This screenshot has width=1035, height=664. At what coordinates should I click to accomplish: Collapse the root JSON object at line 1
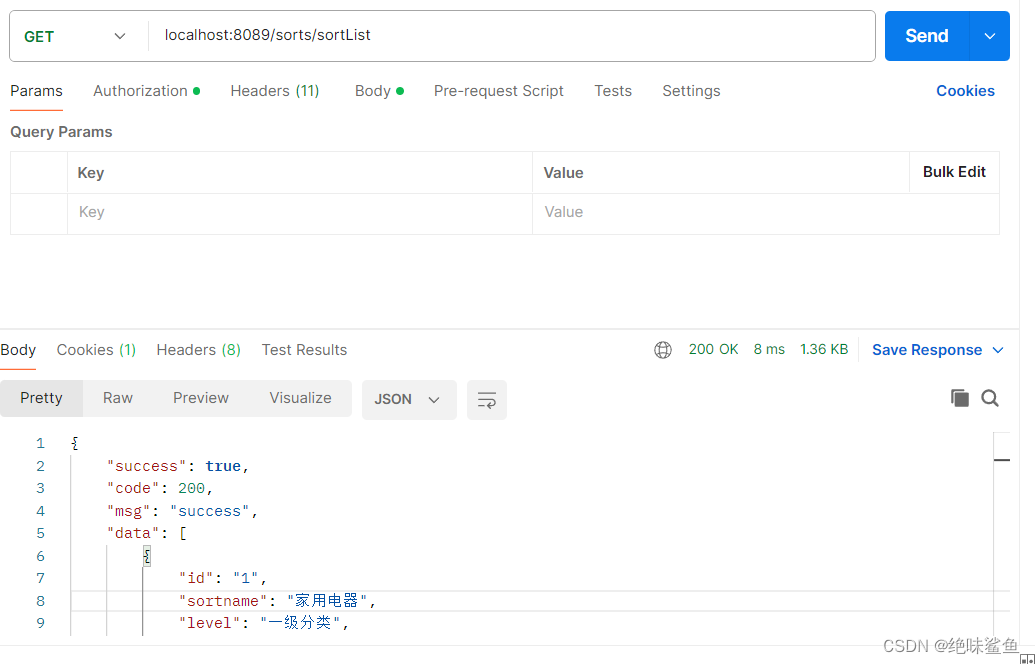pos(74,443)
